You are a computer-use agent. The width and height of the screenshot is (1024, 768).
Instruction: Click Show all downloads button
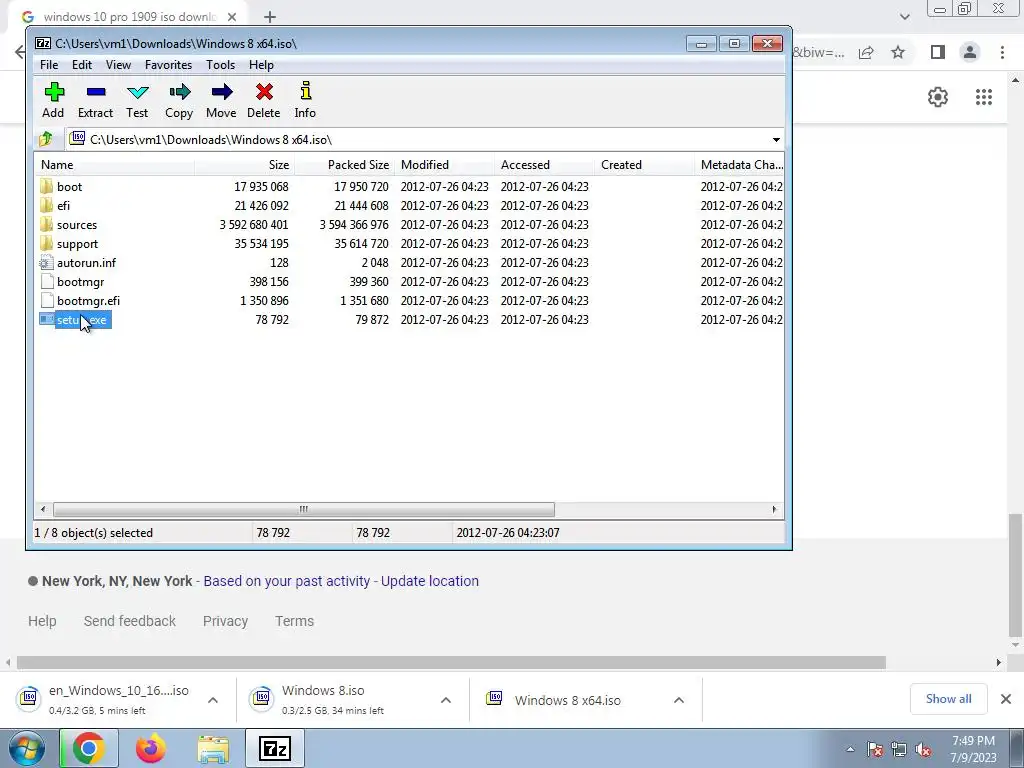948,699
